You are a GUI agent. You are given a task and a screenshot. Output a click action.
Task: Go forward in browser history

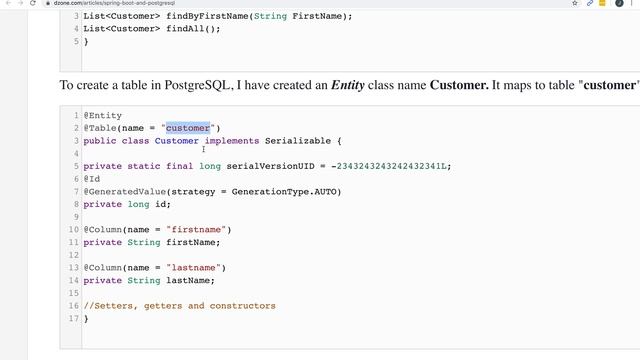click(x=20, y=3)
